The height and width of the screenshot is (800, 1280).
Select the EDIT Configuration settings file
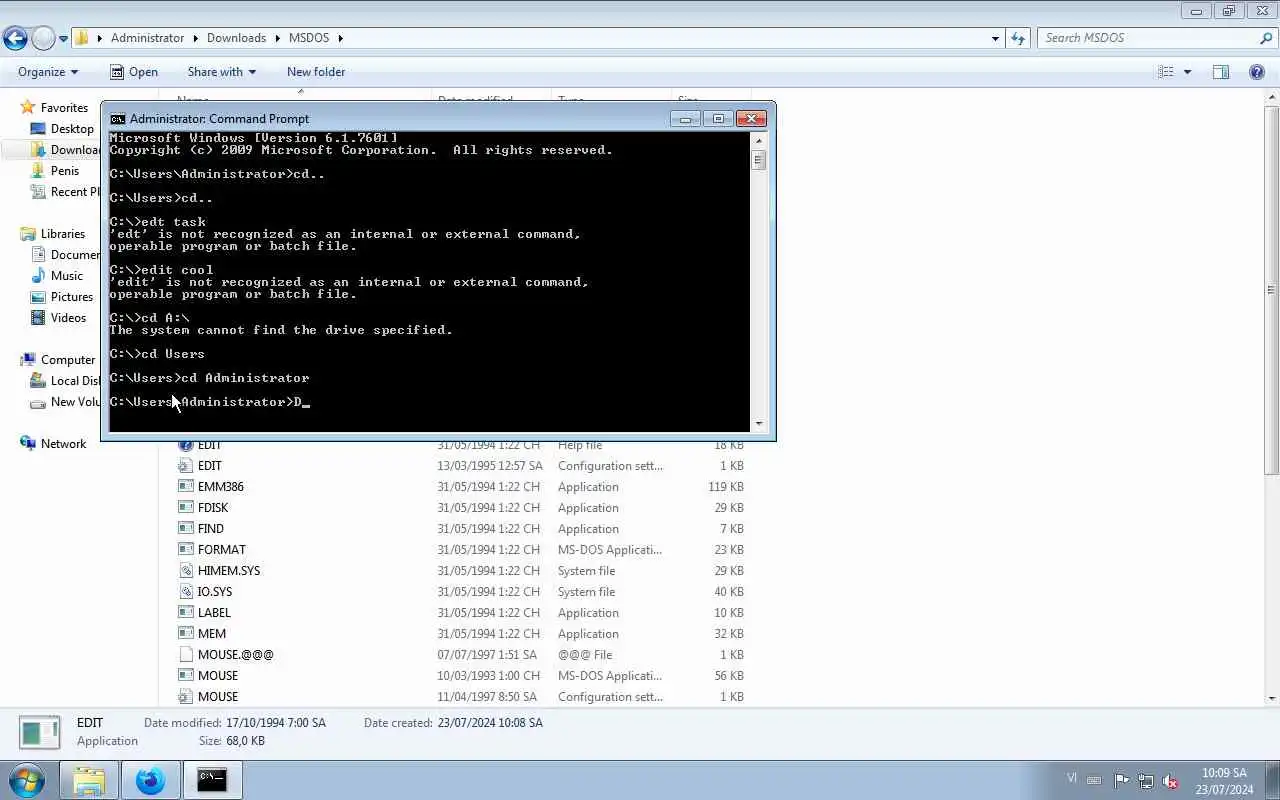[x=460, y=466]
